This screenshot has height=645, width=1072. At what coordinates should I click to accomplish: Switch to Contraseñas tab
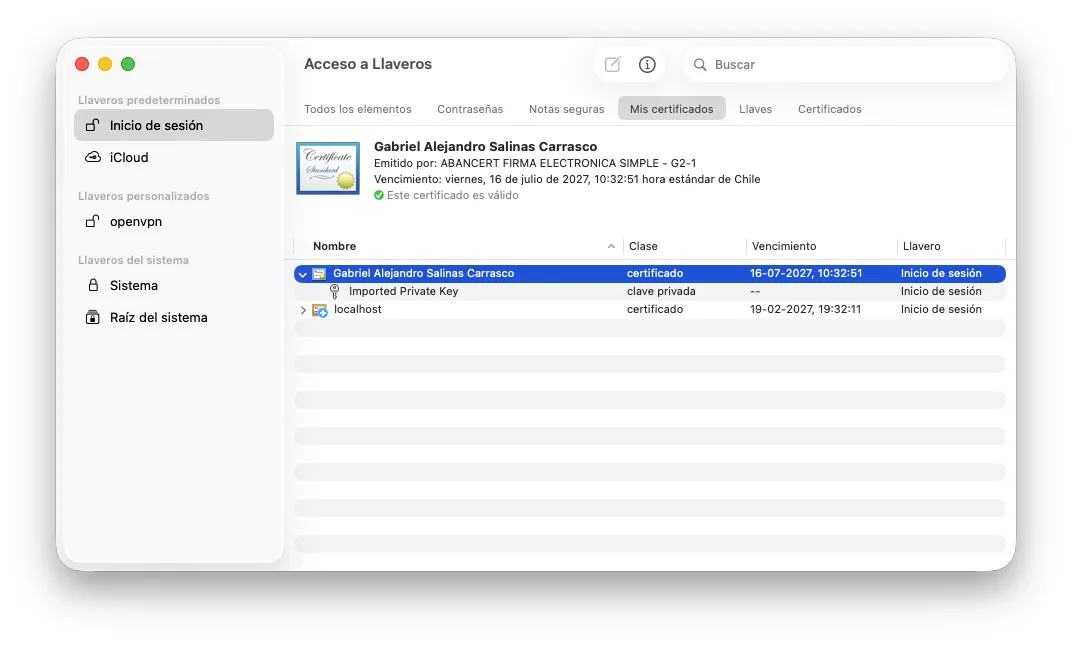click(x=470, y=109)
